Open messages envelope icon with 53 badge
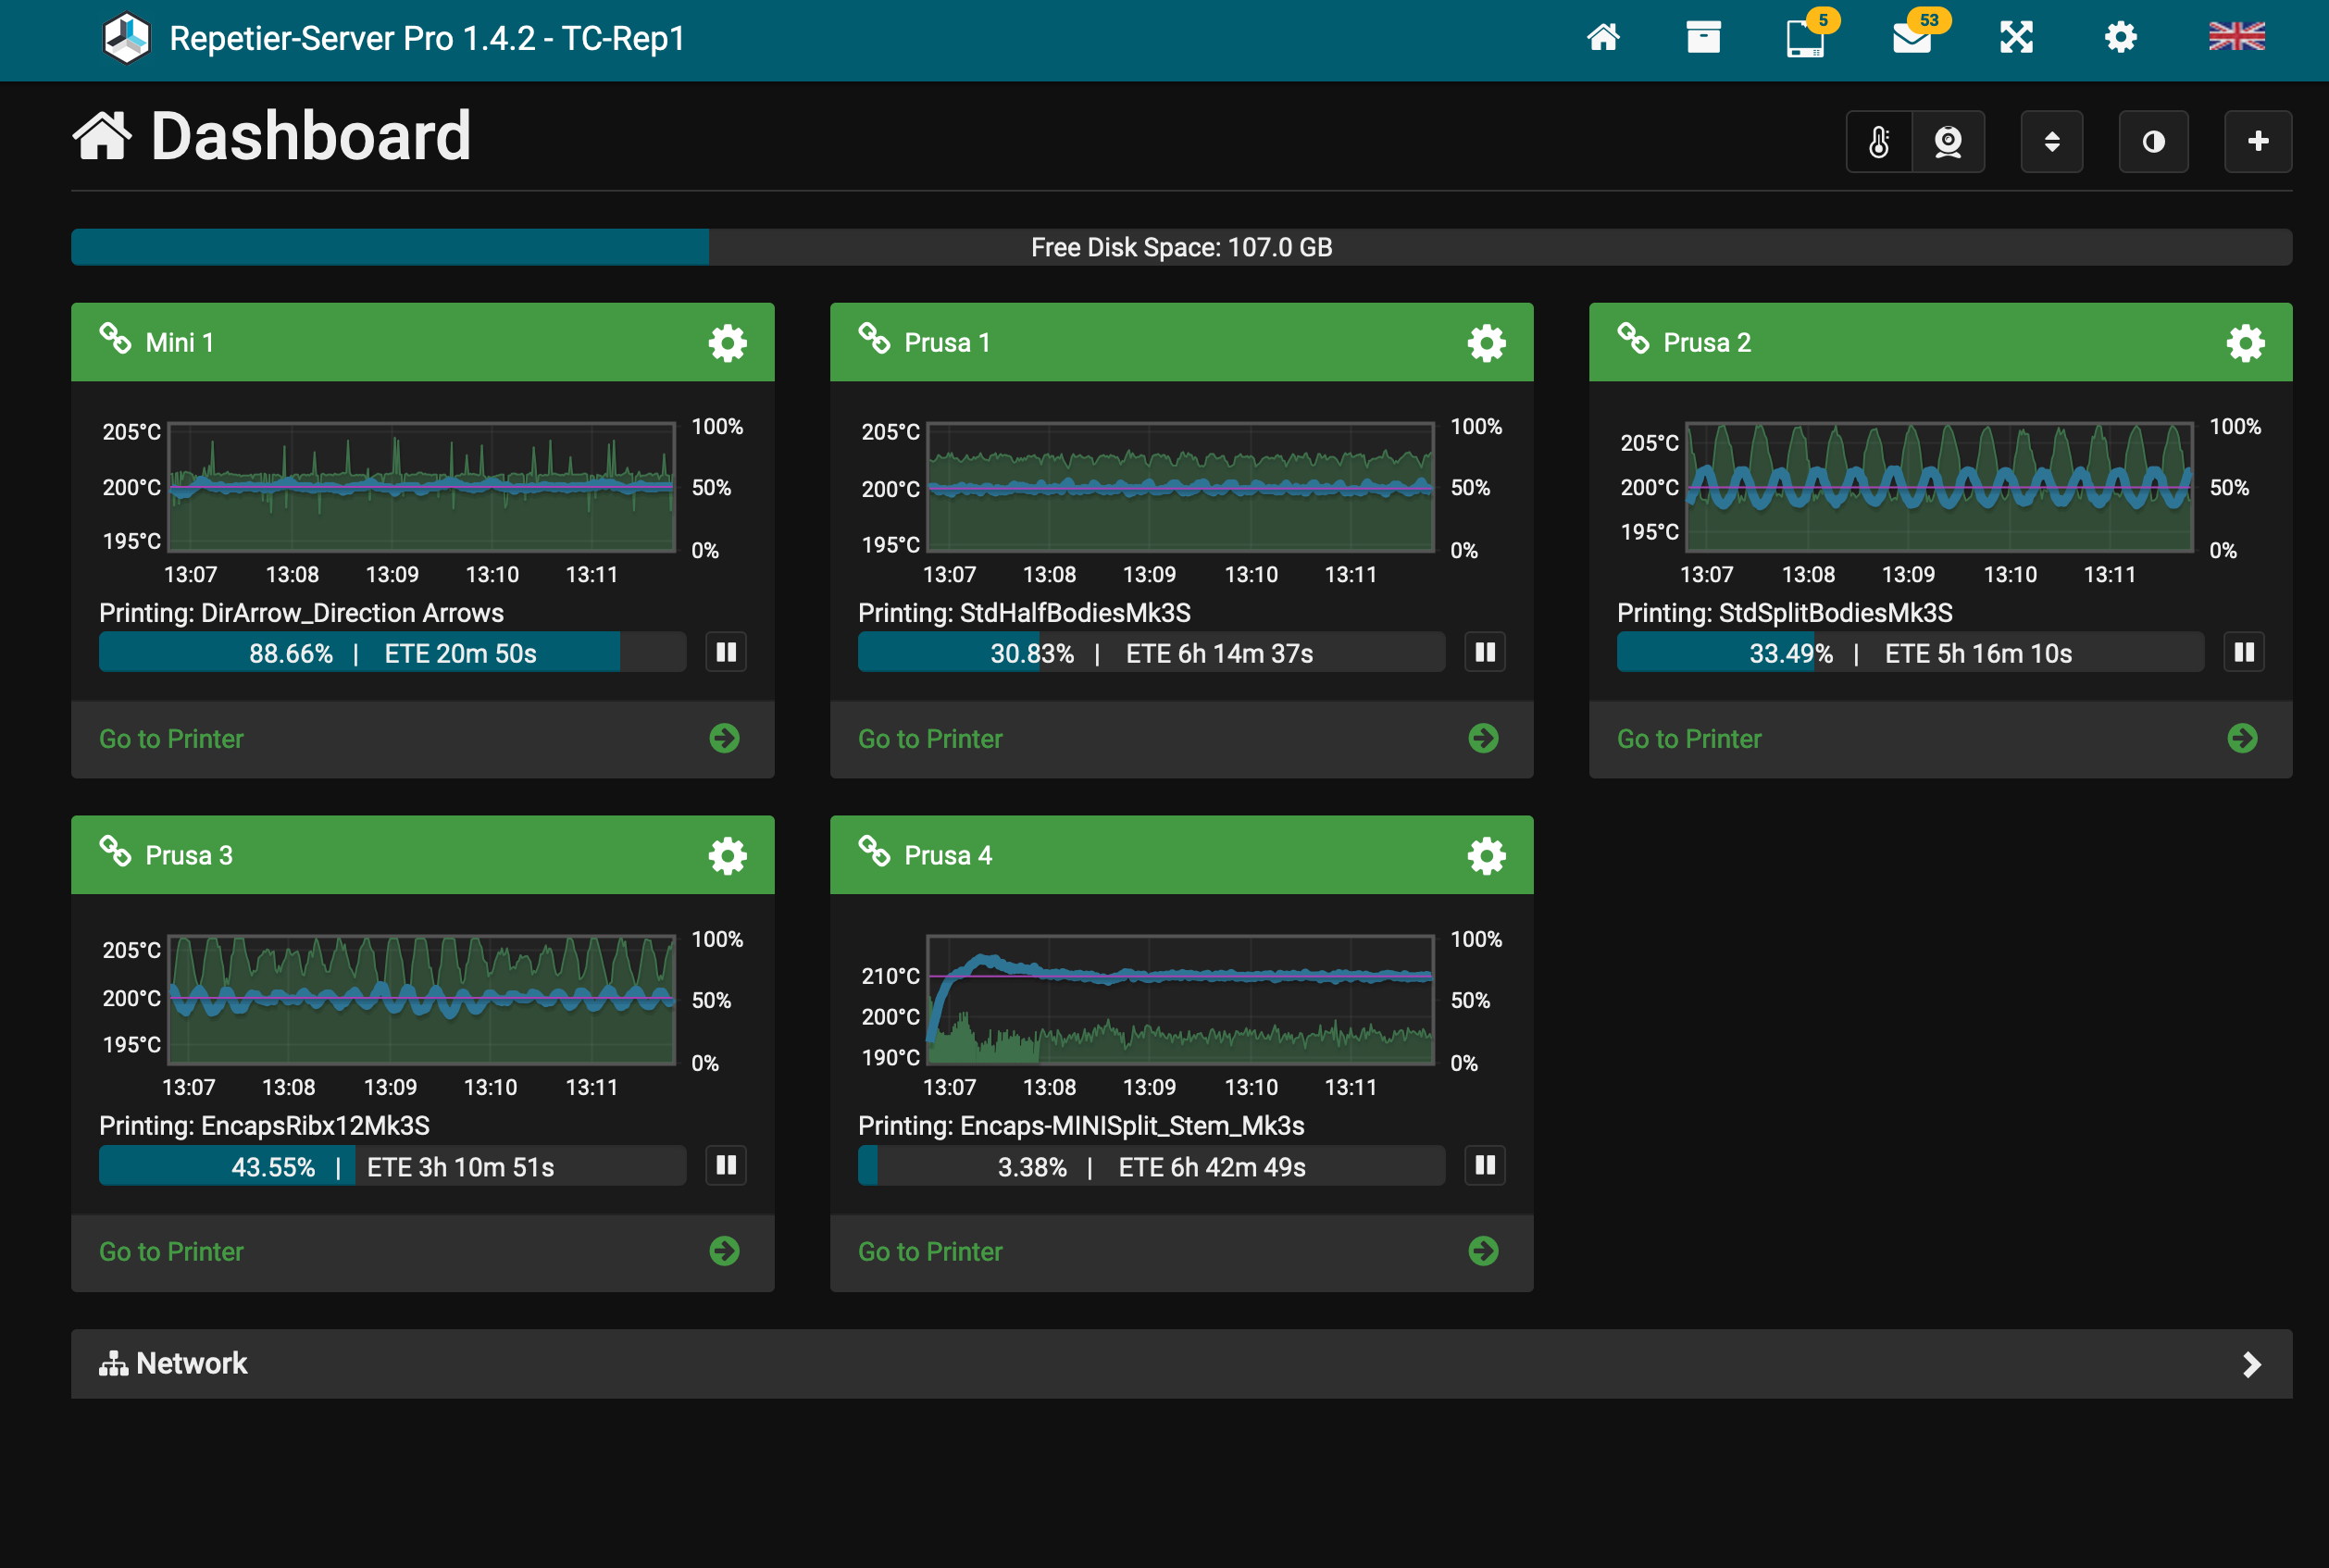Screen dimensions: 2329x1568 (x=1912, y=38)
